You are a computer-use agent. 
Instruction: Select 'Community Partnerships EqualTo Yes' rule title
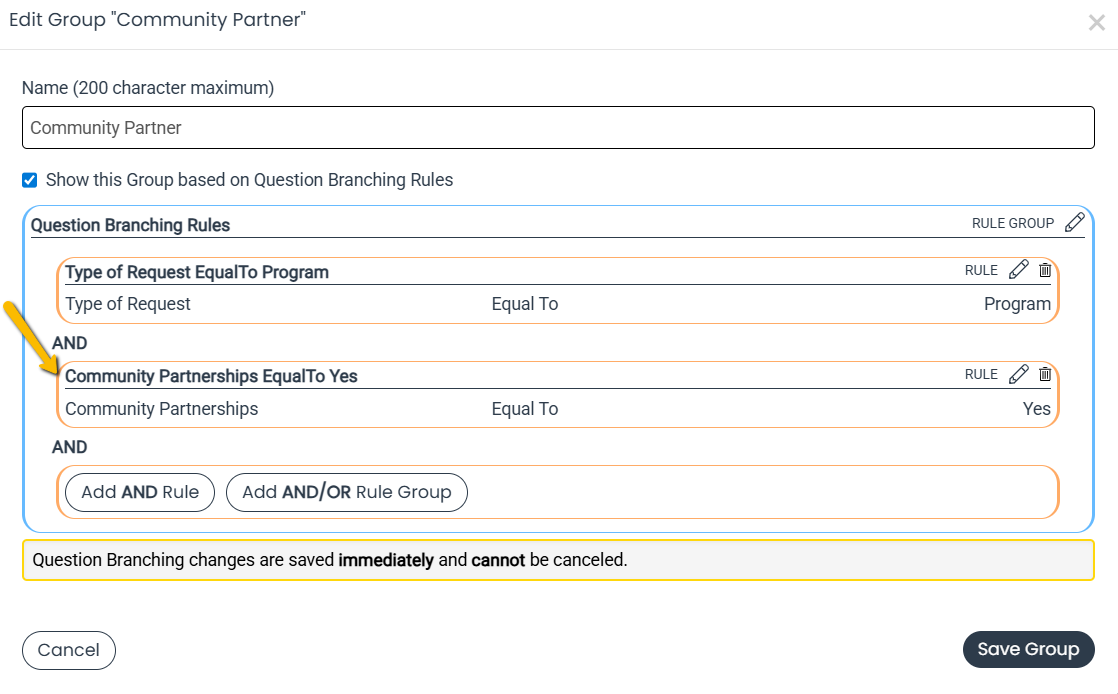211,377
